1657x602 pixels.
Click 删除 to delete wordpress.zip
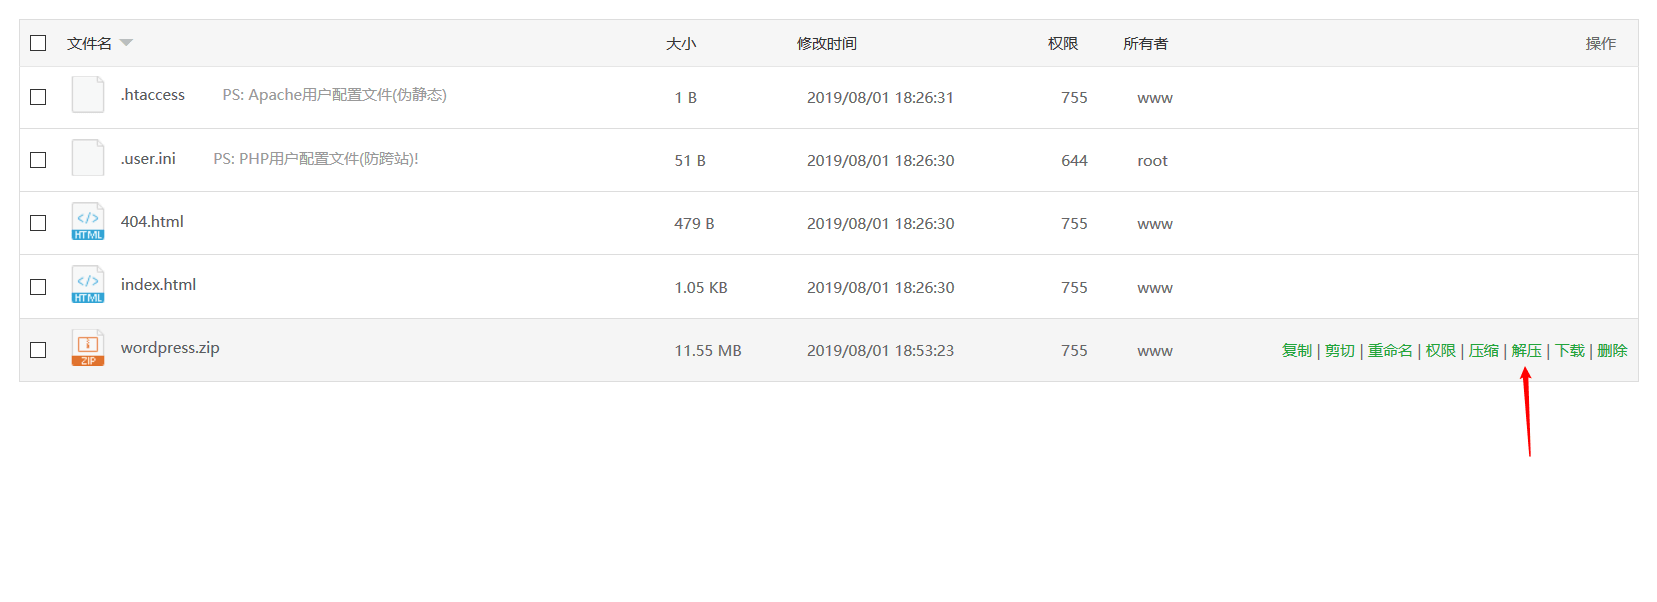tap(1612, 351)
